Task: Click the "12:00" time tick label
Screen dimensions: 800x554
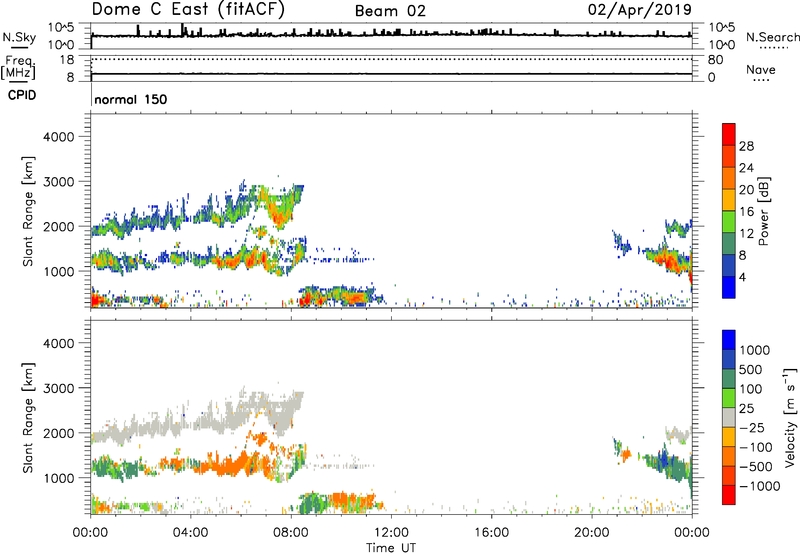Action: pos(391,533)
